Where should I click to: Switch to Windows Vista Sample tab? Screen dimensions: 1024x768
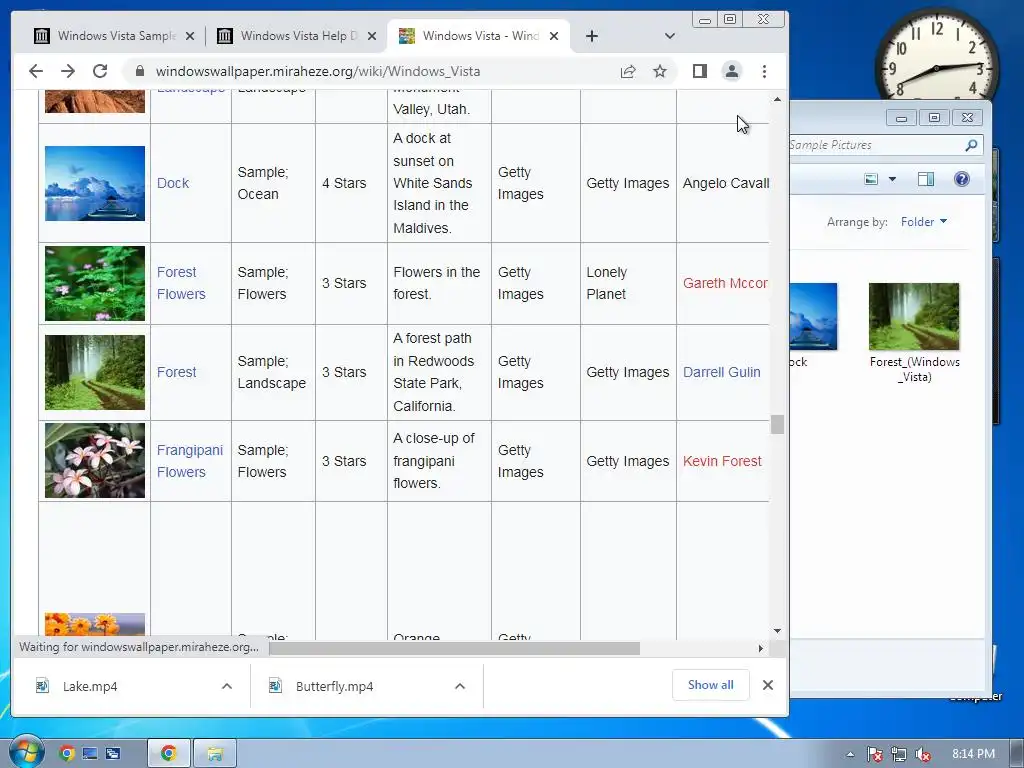click(114, 36)
